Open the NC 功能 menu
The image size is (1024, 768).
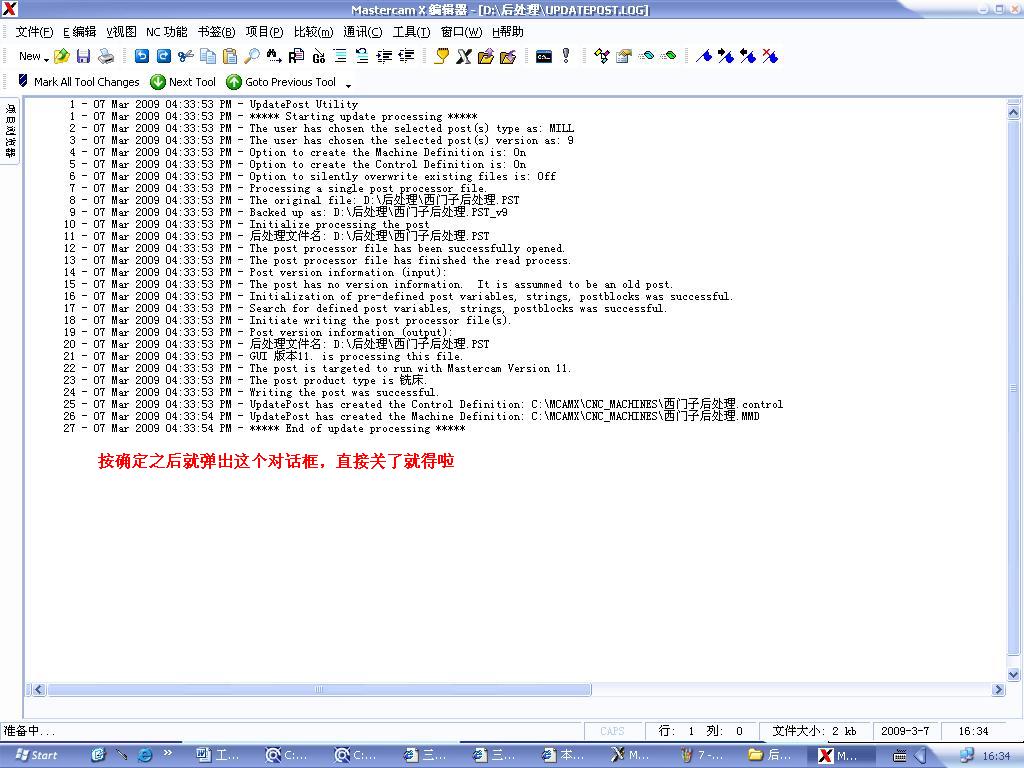click(167, 32)
